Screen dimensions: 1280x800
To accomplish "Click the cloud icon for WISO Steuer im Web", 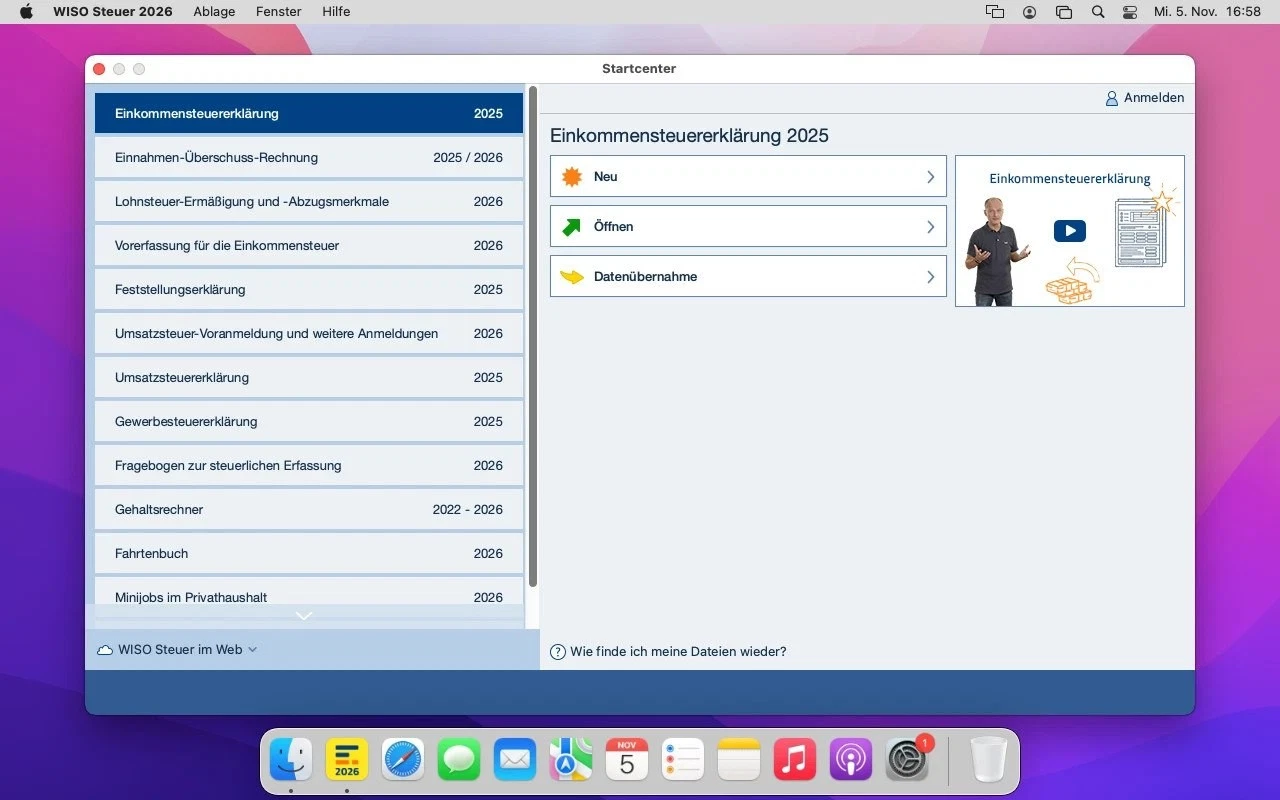I will click(105, 650).
